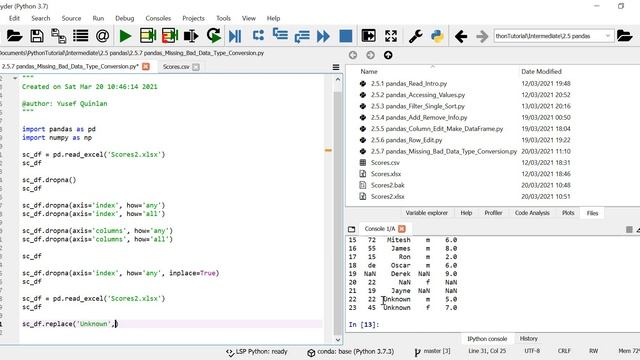The image size is (640, 360).
Task: Run current cell and advance to next
Action: pos(170,36)
